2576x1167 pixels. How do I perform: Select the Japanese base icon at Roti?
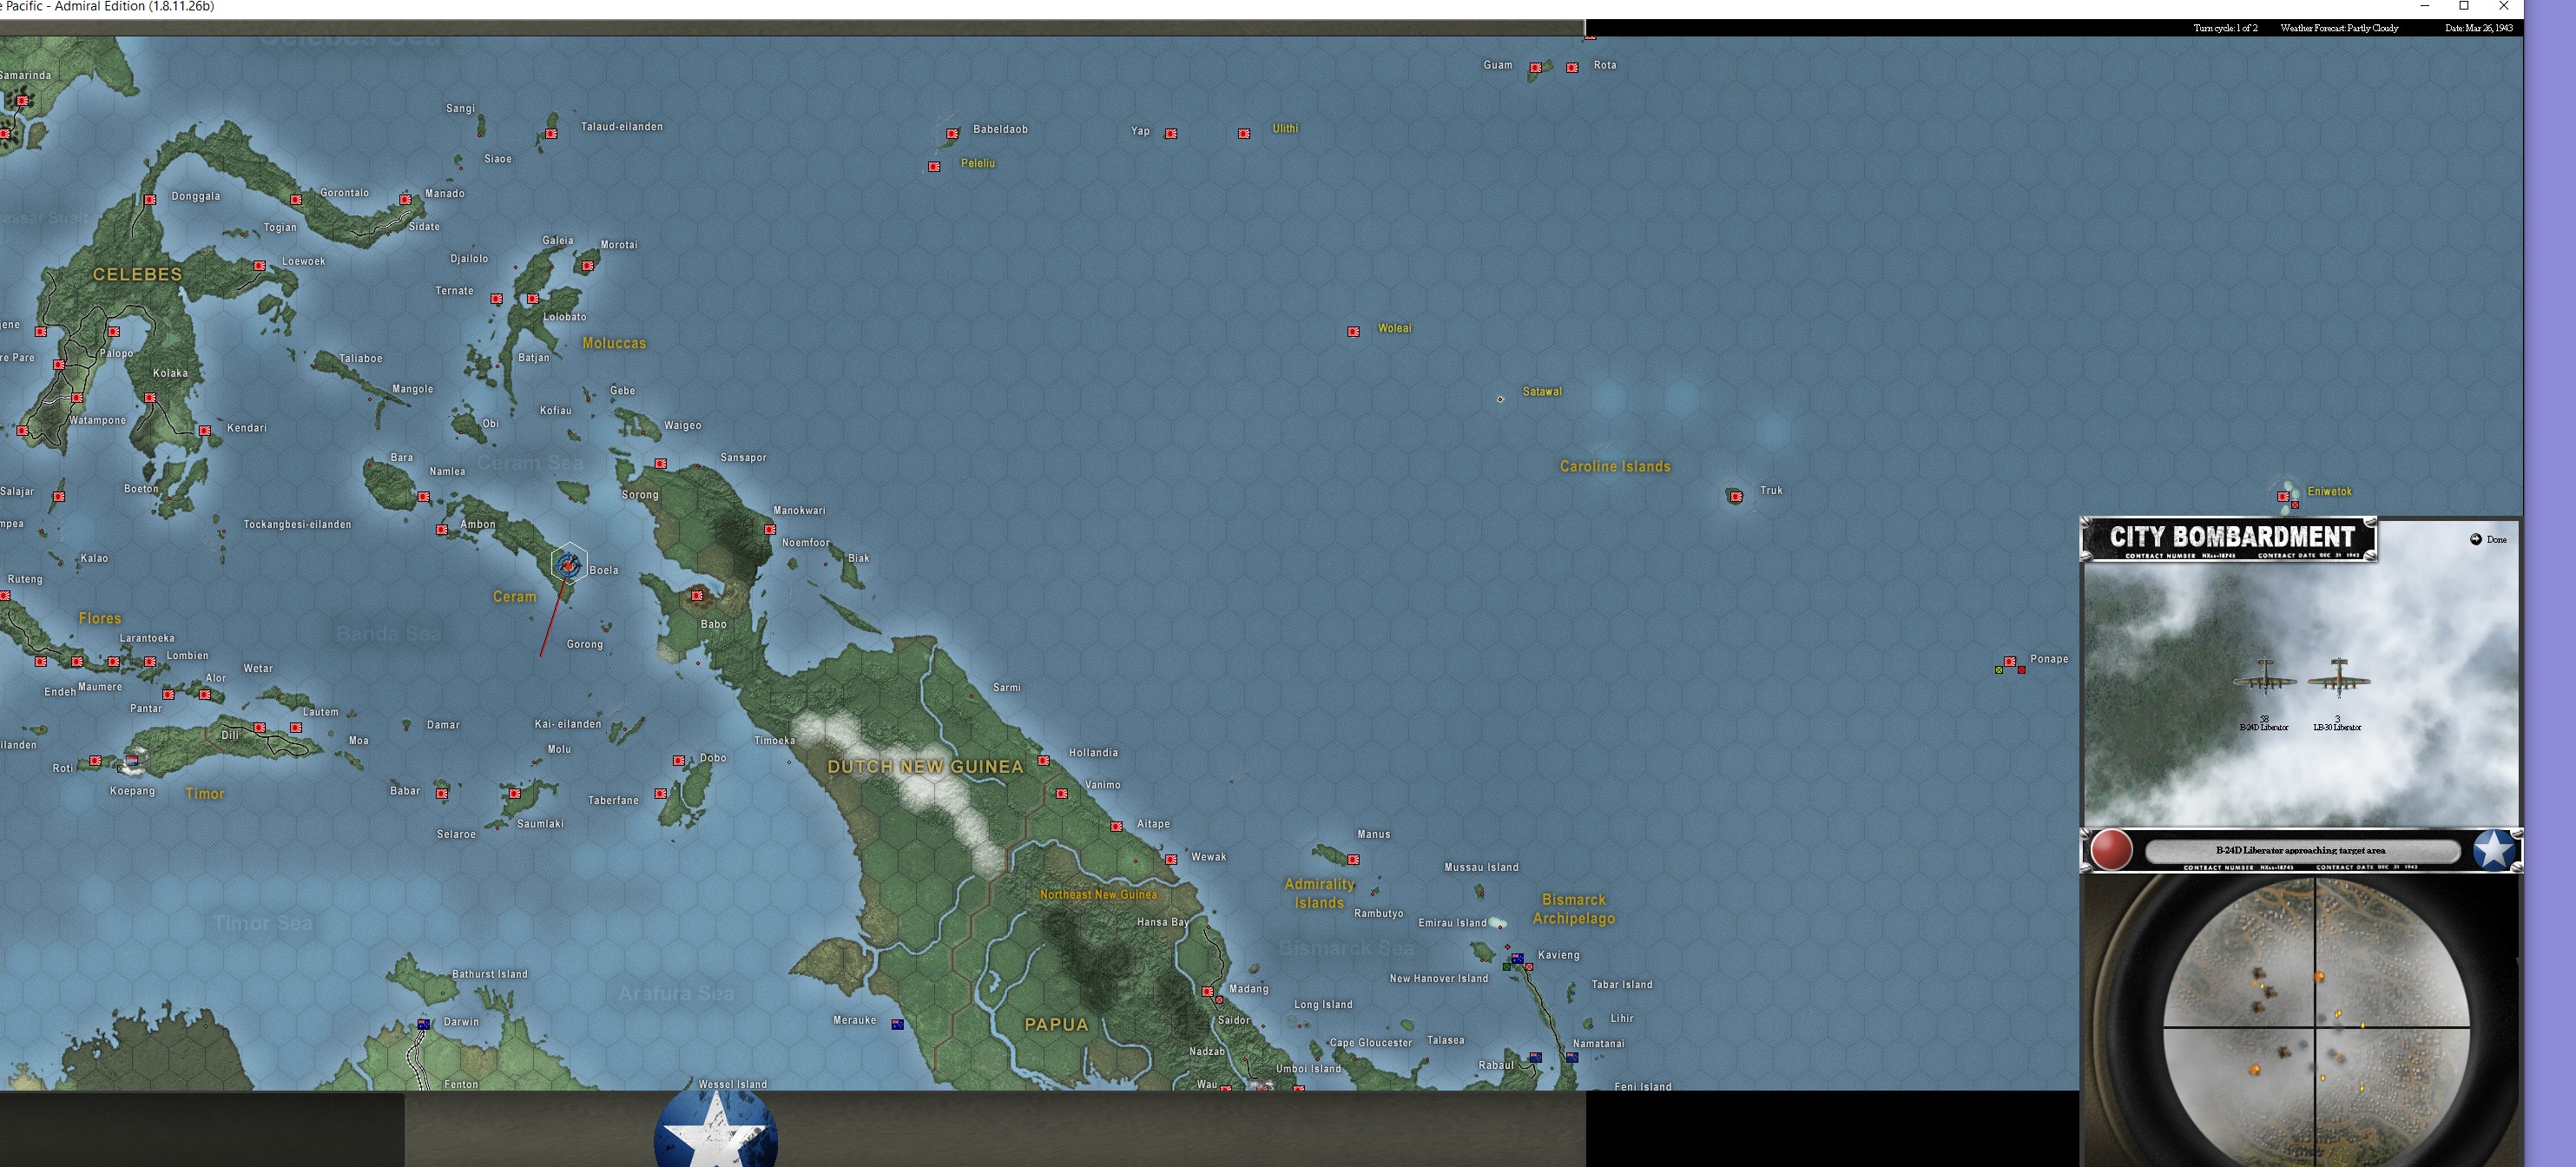coord(95,761)
